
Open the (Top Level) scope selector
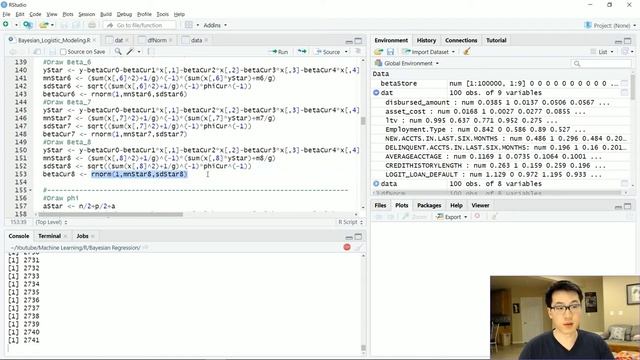pos(51,222)
